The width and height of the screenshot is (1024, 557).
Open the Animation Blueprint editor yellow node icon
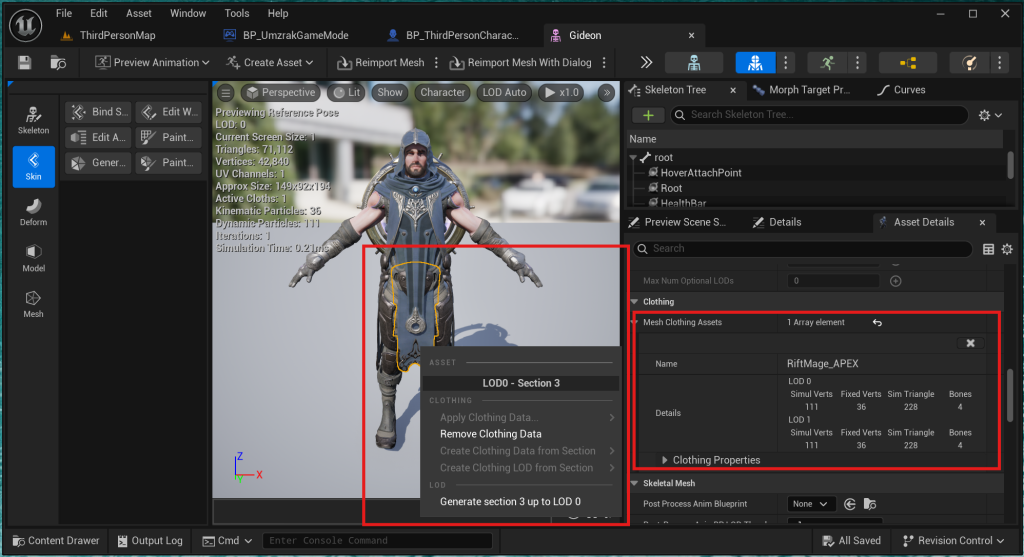(908, 63)
